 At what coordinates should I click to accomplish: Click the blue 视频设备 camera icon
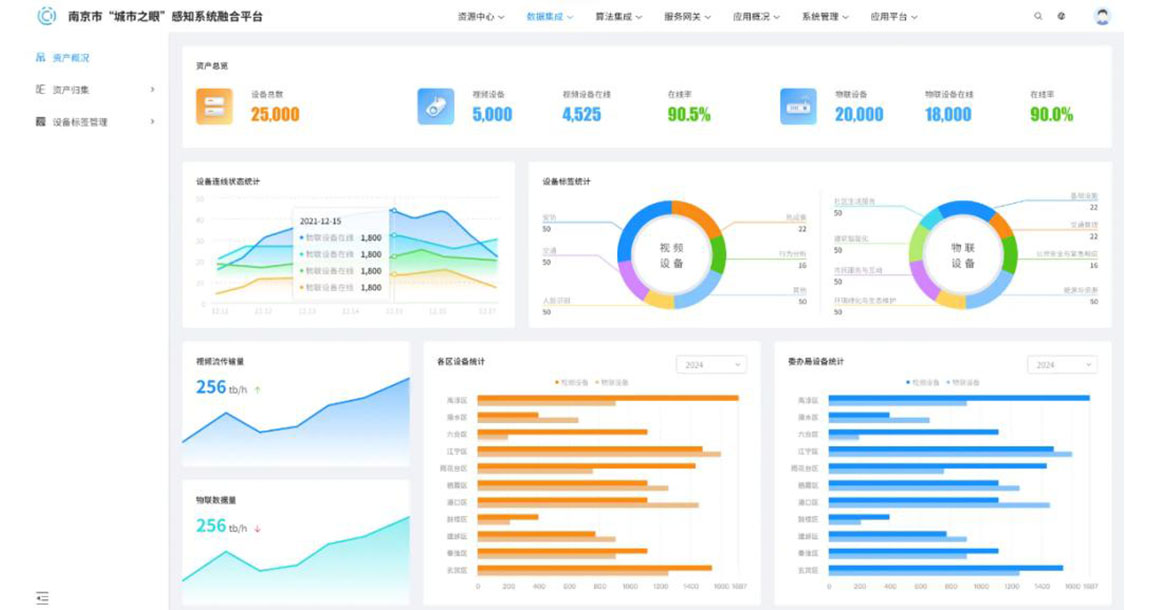[435, 106]
